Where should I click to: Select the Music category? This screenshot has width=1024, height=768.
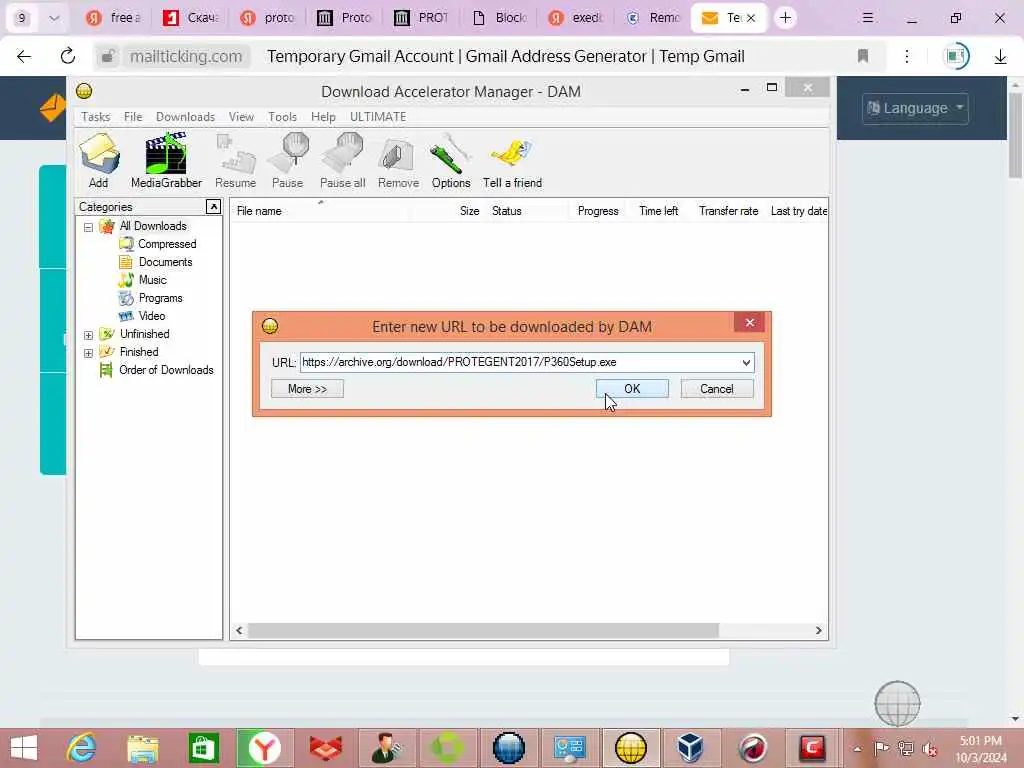(x=152, y=280)
